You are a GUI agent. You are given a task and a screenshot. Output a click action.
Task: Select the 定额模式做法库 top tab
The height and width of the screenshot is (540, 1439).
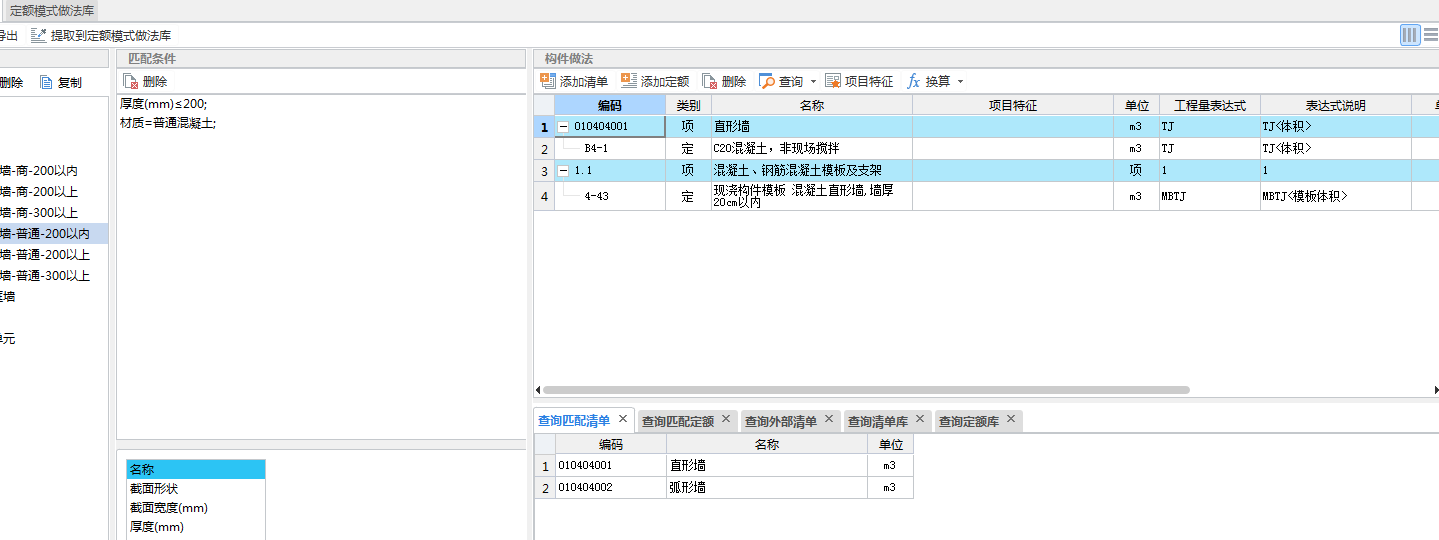tap(52, 10)
